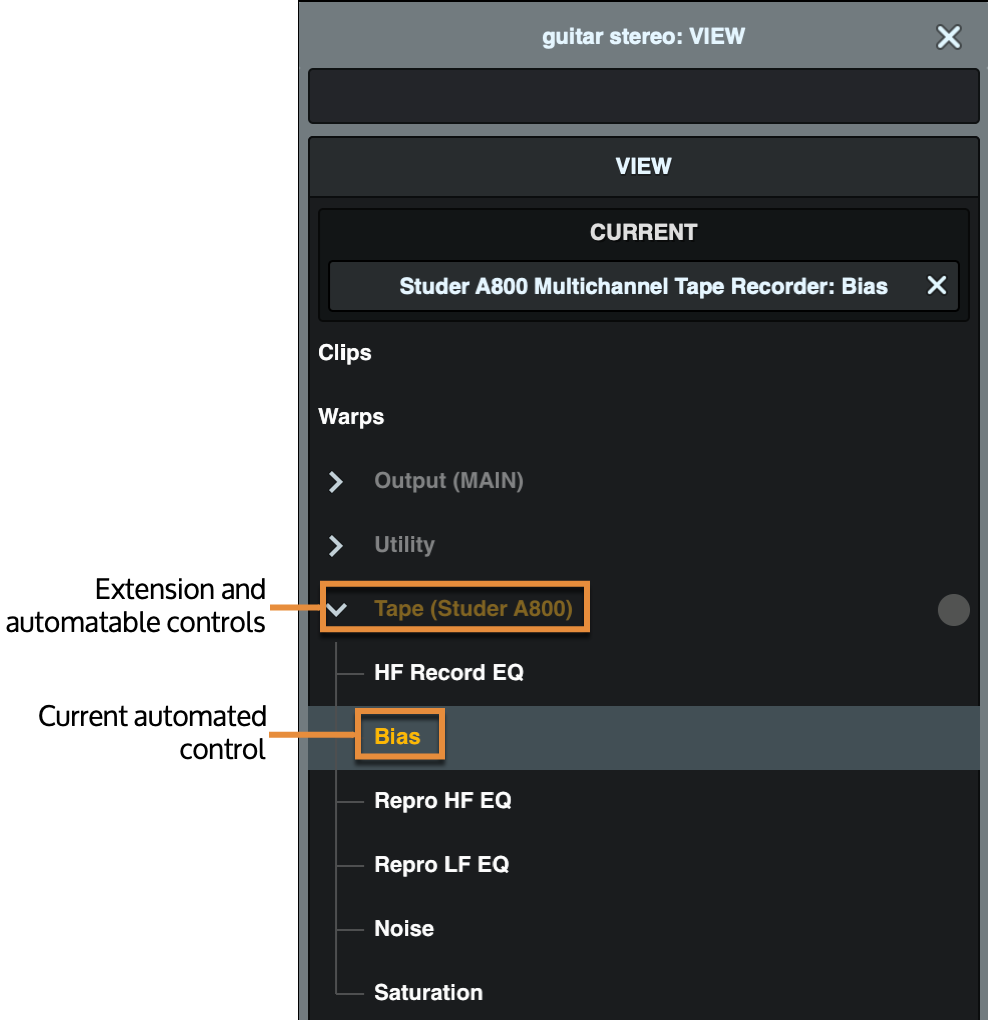Collapse the Tape (Studer A800) section
Image resolution: width=988 pixels, height=1020 pixels.
tap(337, 609)
